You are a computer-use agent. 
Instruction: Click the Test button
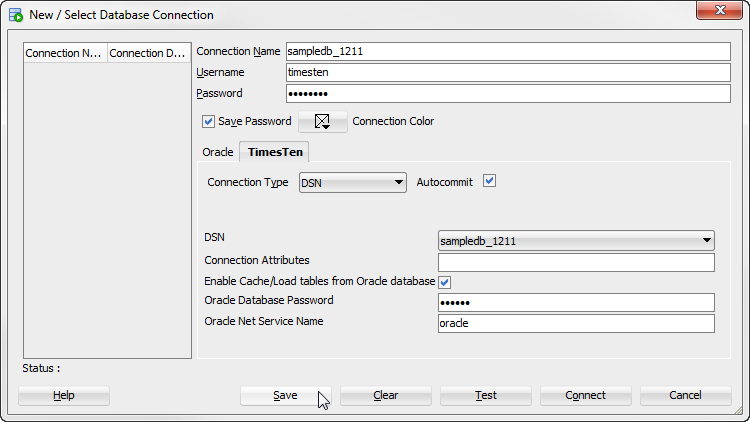click(x=485, y=396)
